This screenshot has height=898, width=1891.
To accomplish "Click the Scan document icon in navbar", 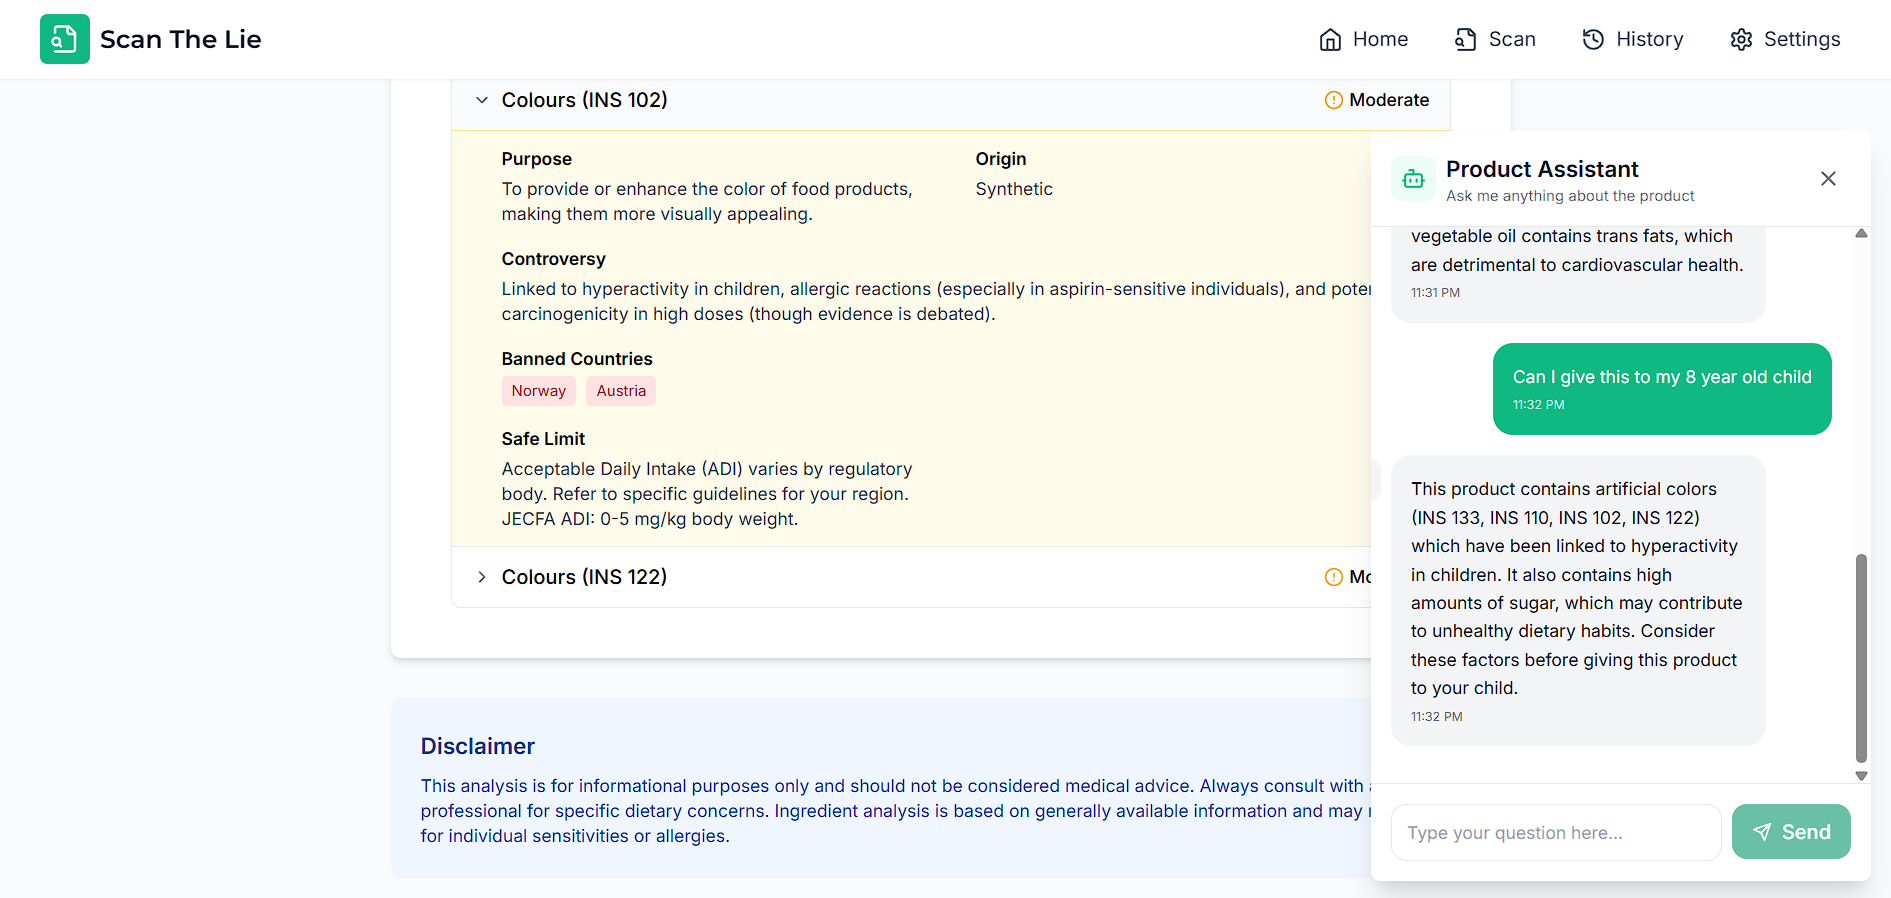I will point(1465,39).
